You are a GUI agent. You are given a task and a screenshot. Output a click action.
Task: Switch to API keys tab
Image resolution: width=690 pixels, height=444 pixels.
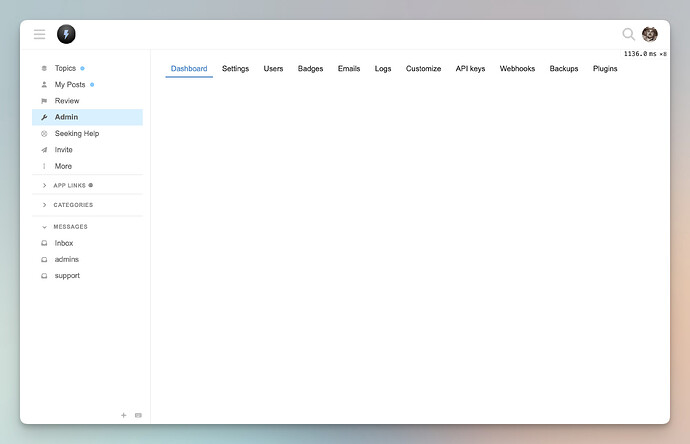pyautogui.click(x=470, y=69)
